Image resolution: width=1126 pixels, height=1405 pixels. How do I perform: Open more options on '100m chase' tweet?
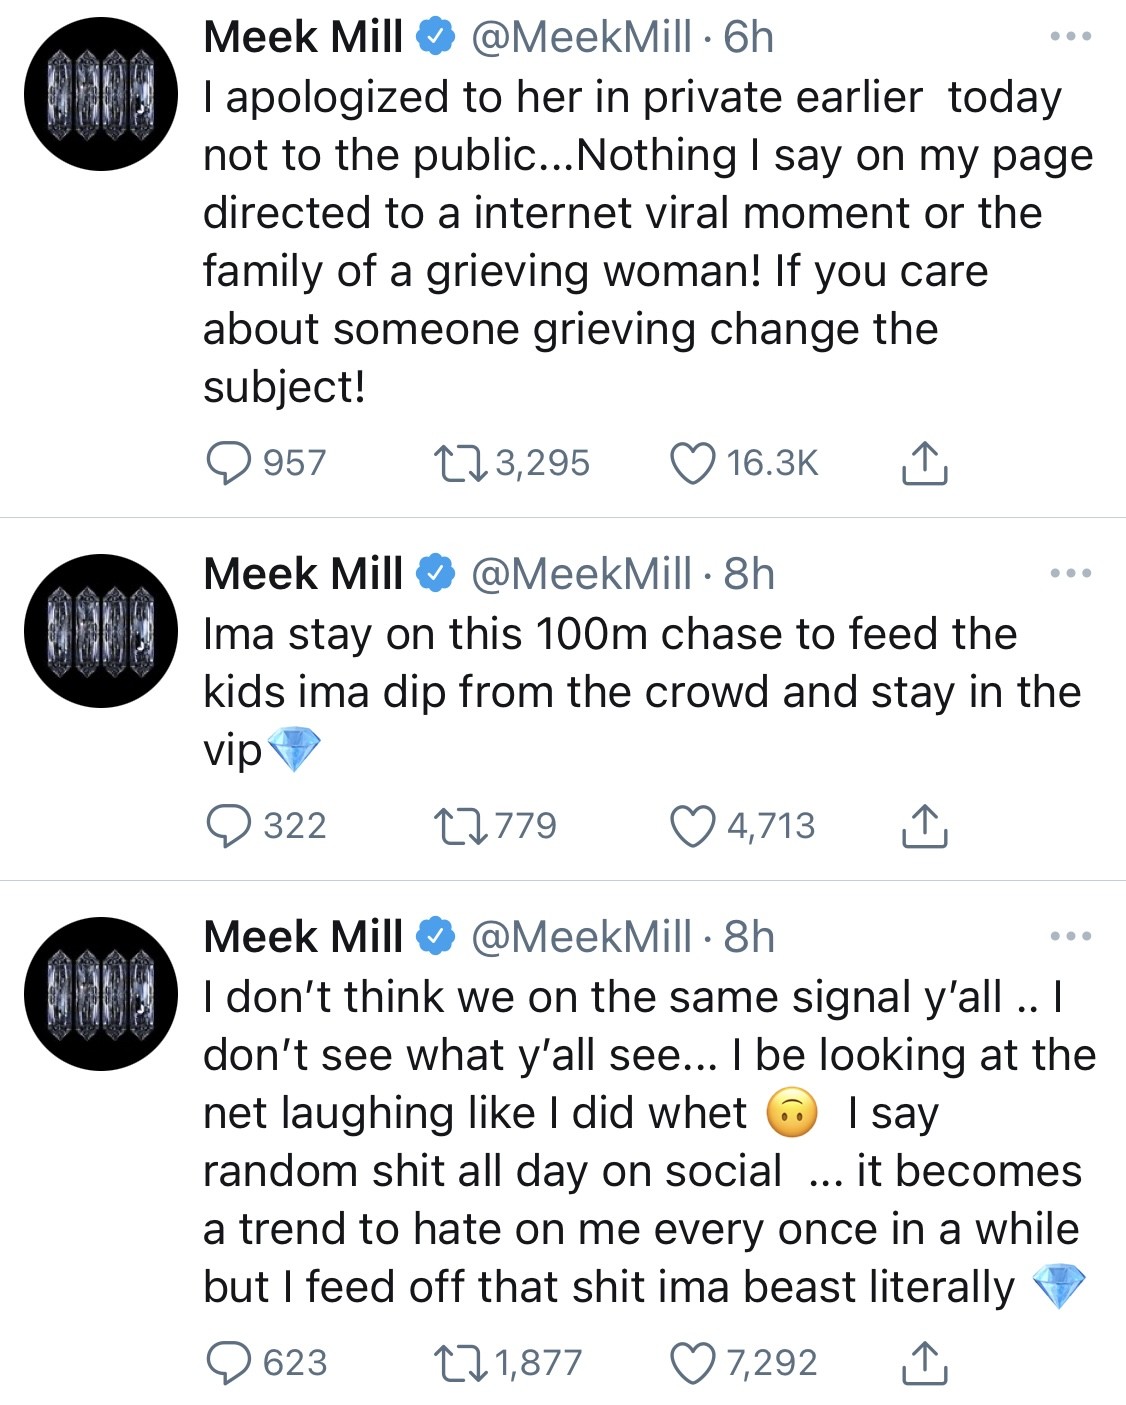coord(1070,574)
